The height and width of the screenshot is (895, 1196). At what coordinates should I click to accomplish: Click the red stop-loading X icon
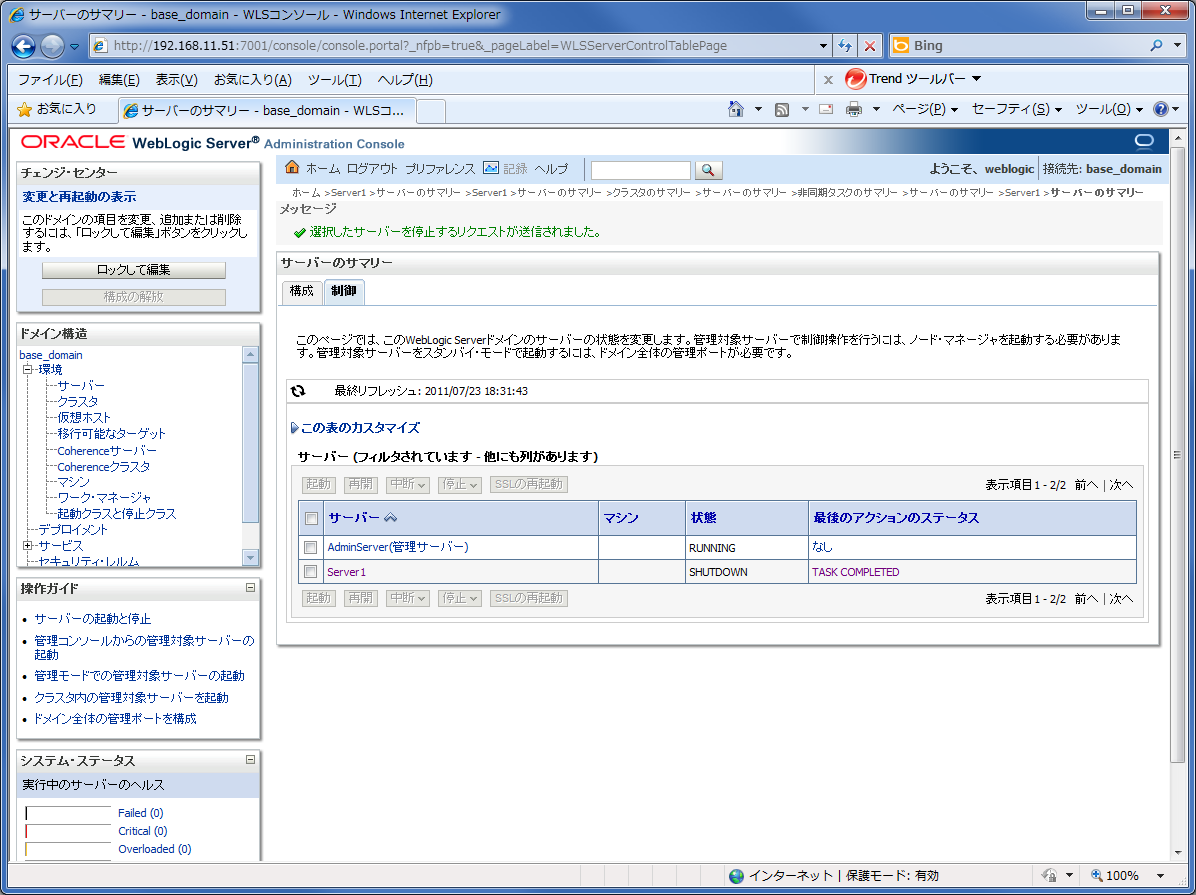pos(870,46)
